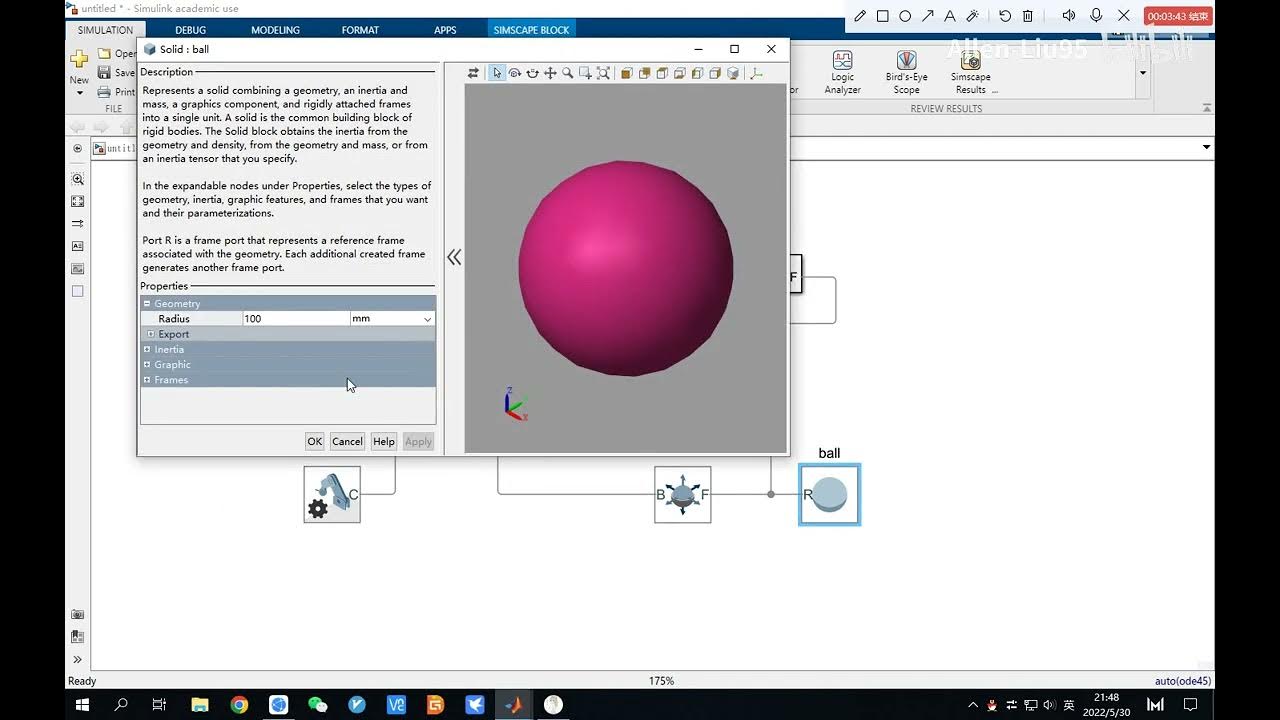Image resolution: width=1280 pixels, height=720 pixels.
Task: Open Windows Start menu
Action: [83, 704]
